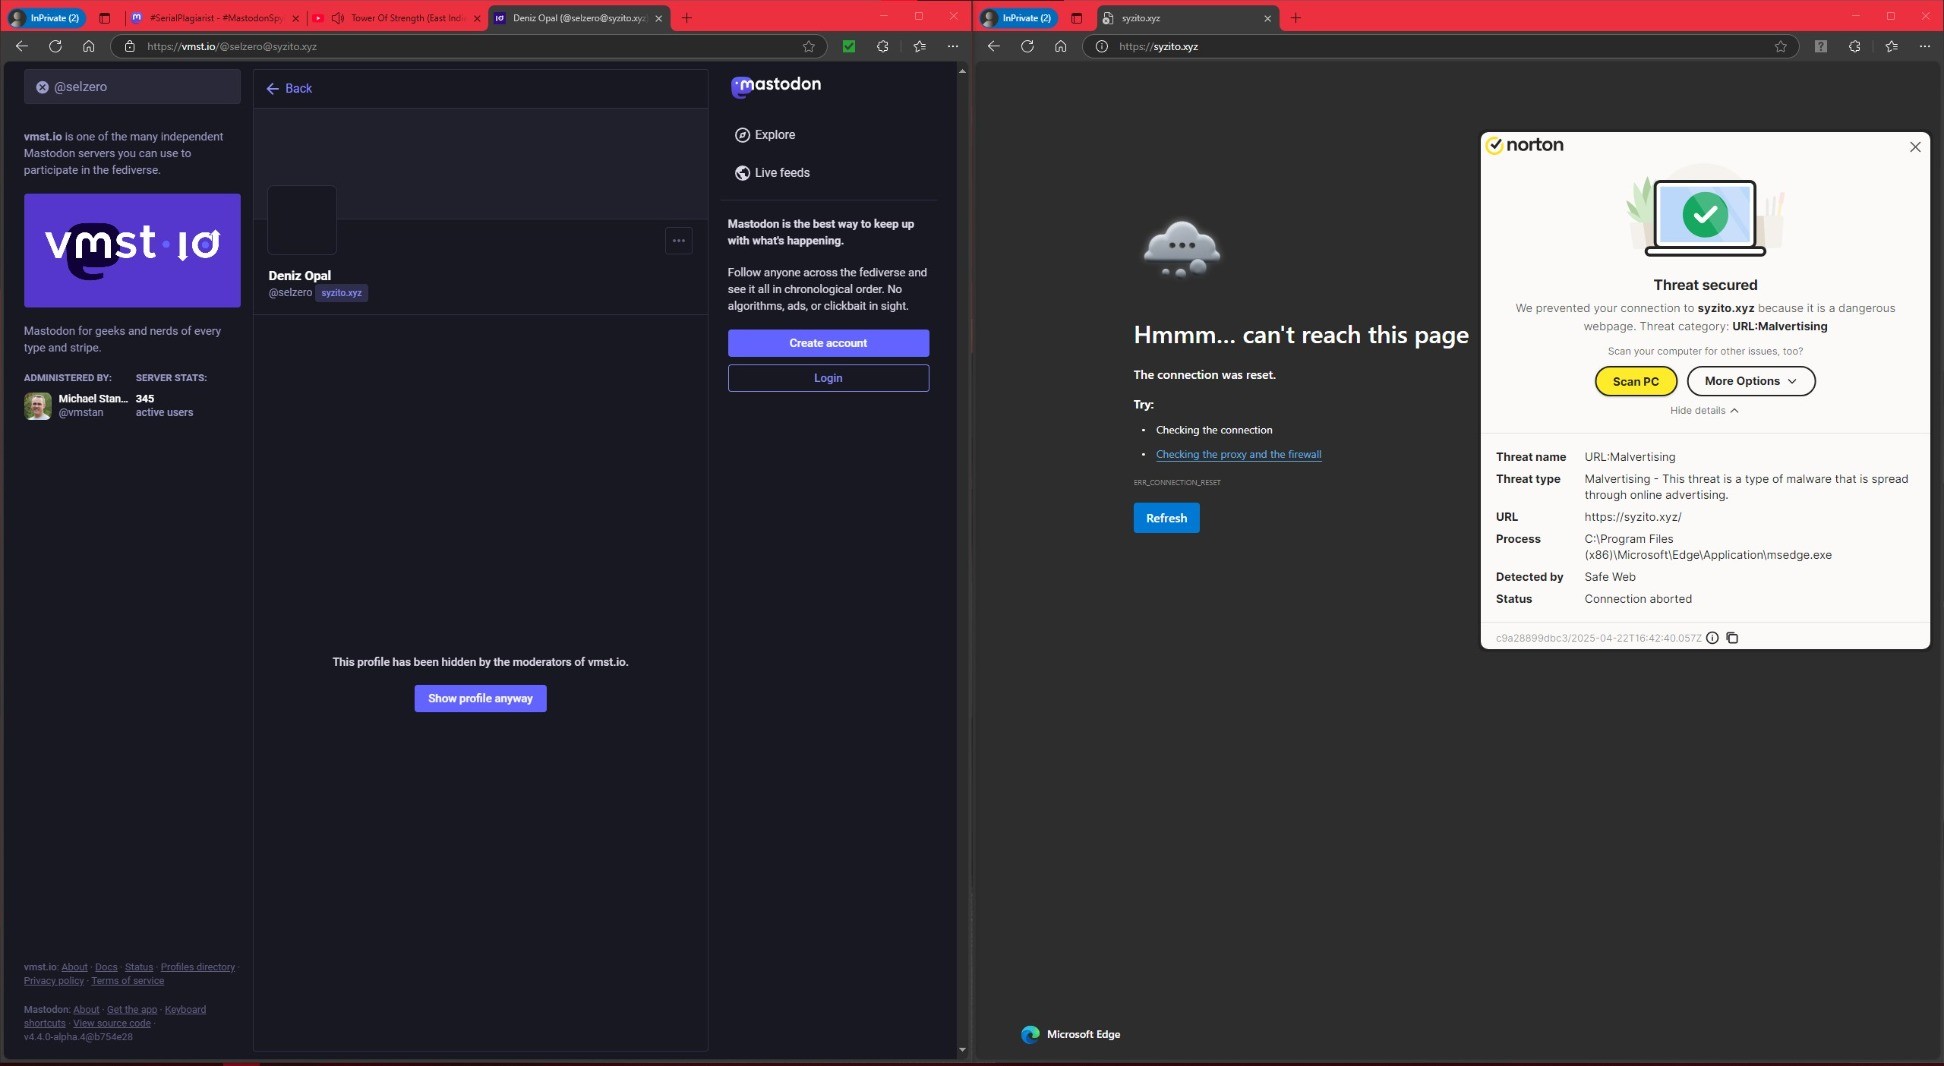Open a new tab in left window
Screen dimensions: 1944x1066
tap(686, 18)
